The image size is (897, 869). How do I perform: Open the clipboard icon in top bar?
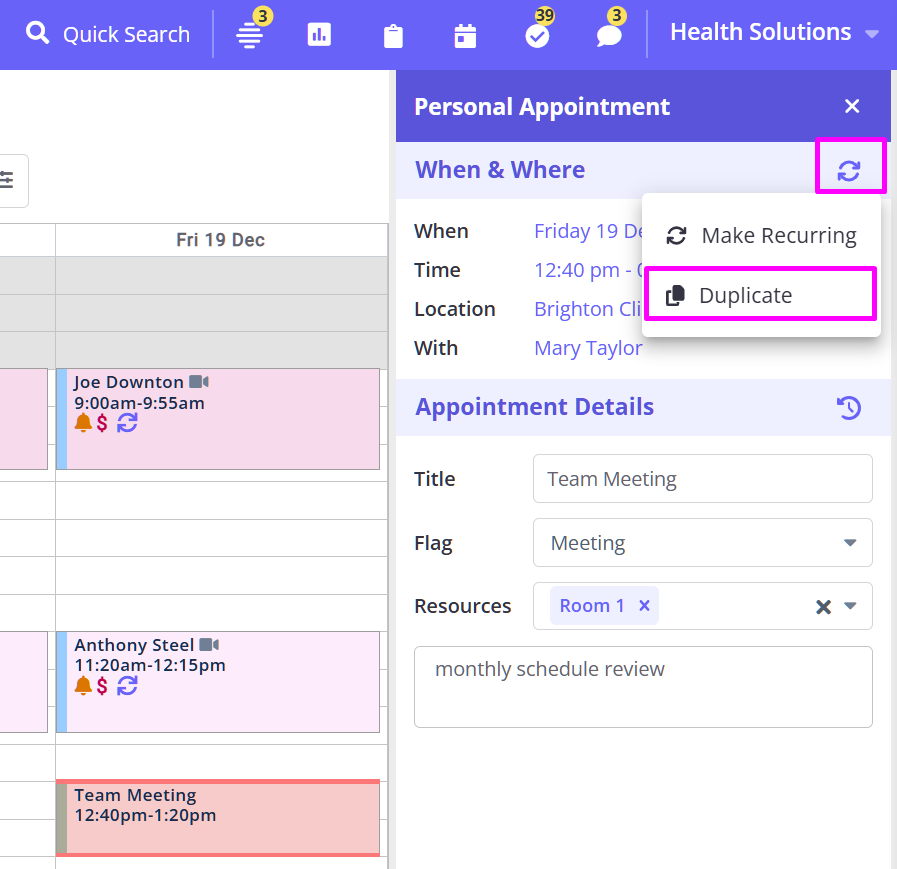pyautogui.click(x=393, y=37)
